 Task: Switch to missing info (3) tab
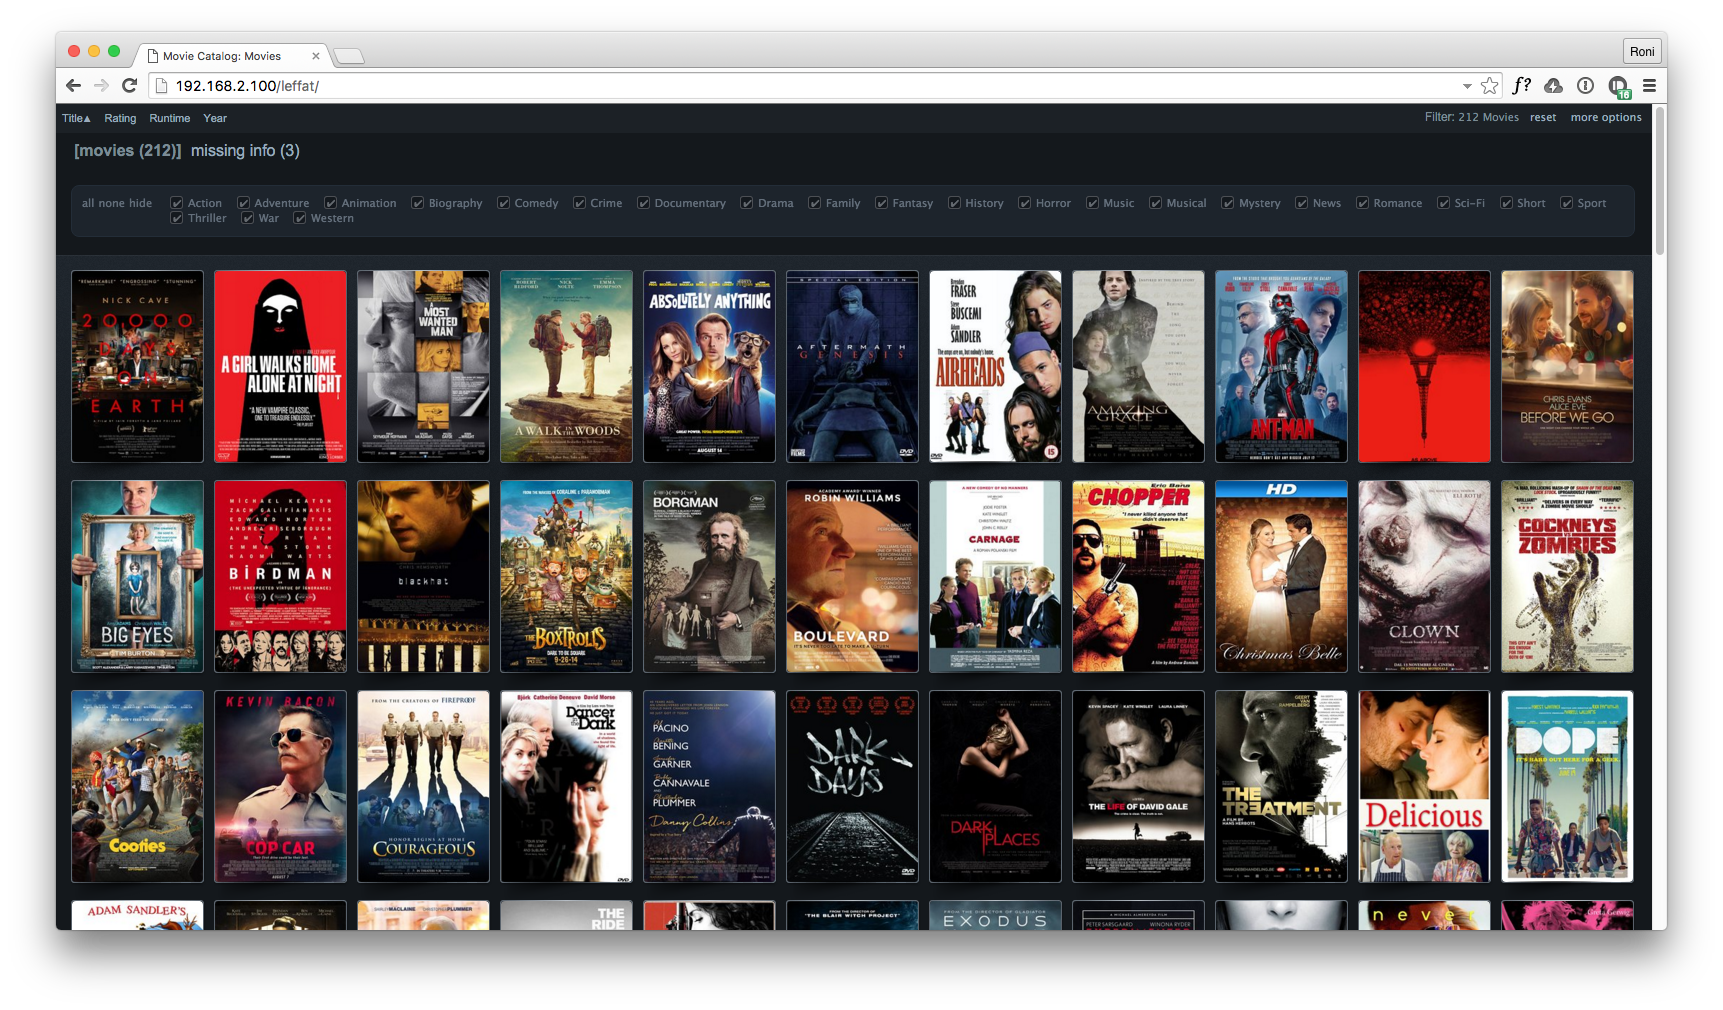[x=245, y=151]
